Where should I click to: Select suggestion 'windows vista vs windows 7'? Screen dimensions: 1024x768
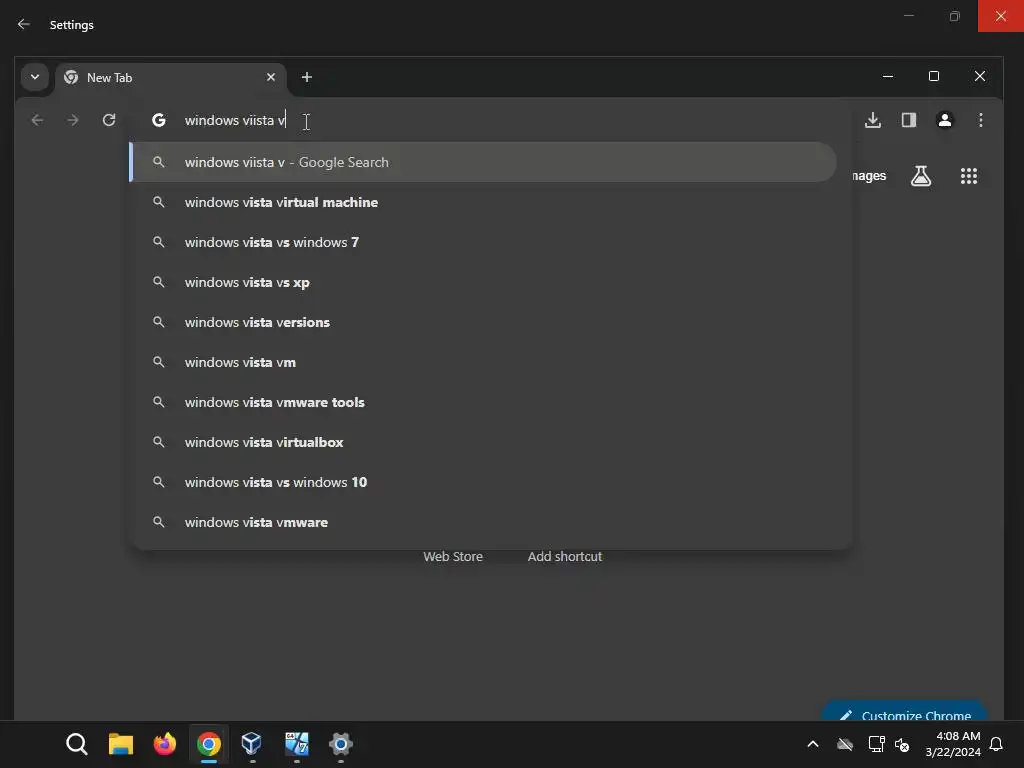[x=483, y=242]
